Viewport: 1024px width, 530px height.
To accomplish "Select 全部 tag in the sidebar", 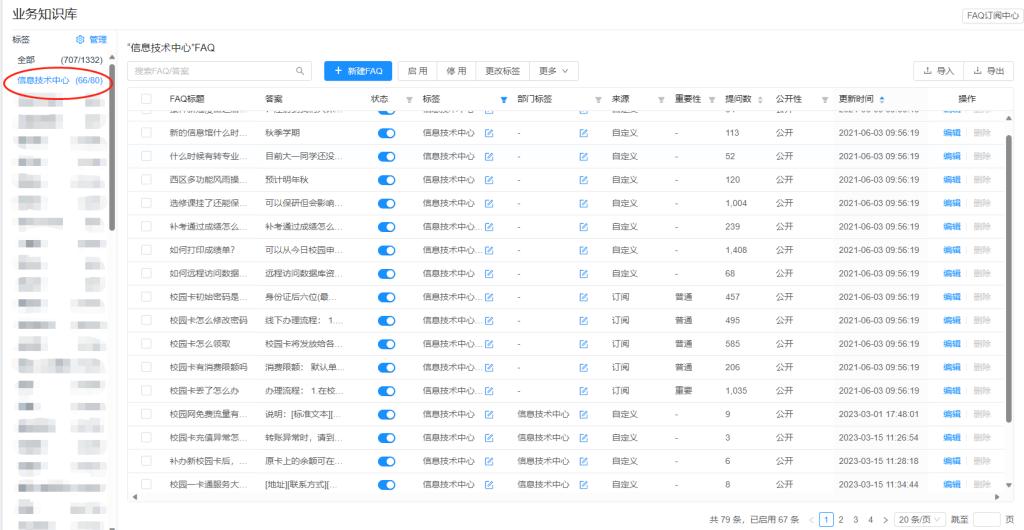I will click(26, 60).
